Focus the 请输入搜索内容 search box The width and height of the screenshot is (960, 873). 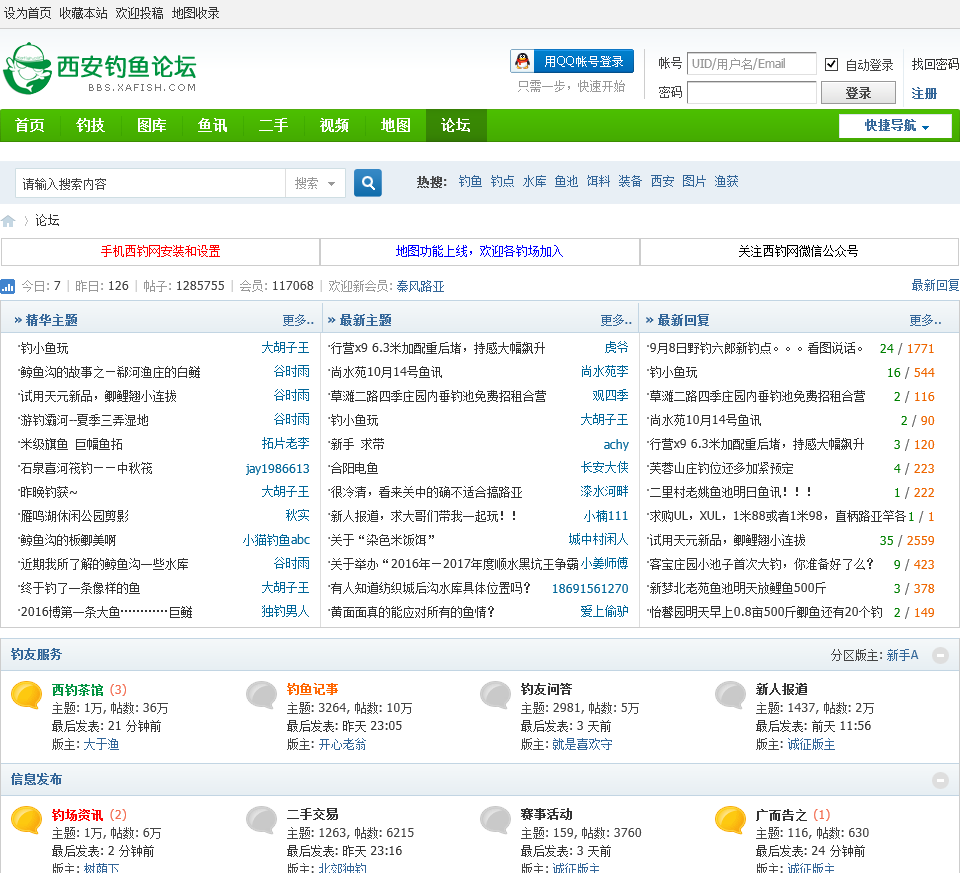(x=151, y=183)
